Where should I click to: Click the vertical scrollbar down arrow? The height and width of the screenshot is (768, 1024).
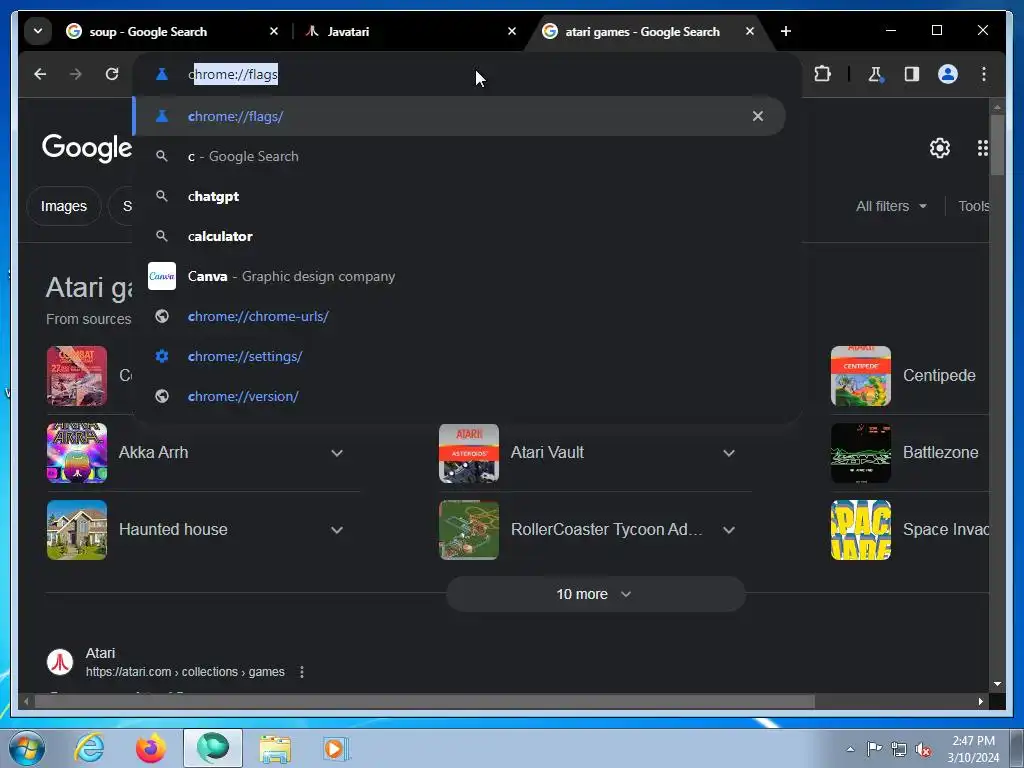(x=997, y=684)
